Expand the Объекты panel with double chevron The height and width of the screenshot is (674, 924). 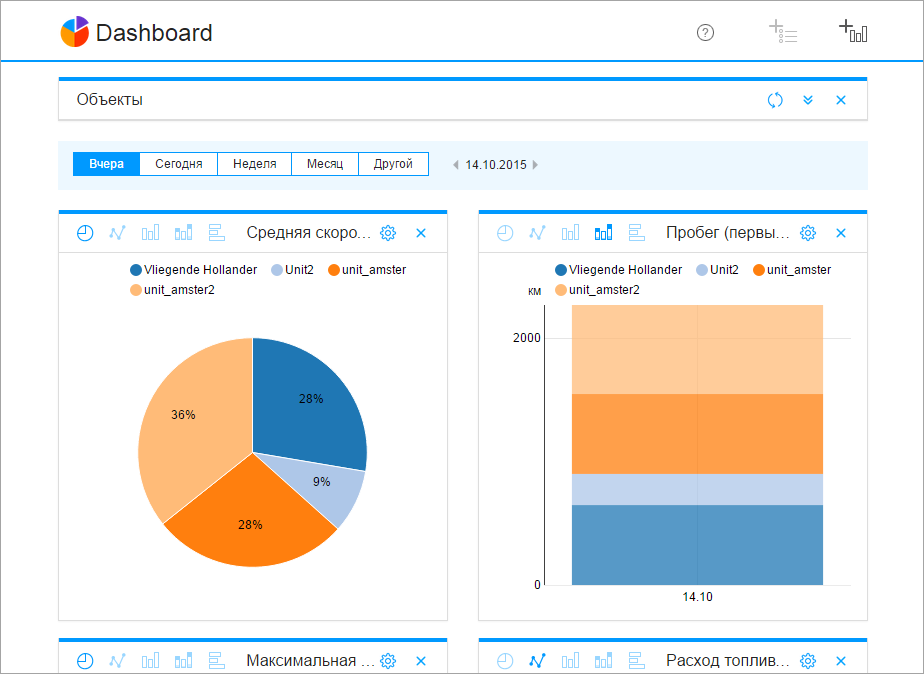tap(808, 100)
